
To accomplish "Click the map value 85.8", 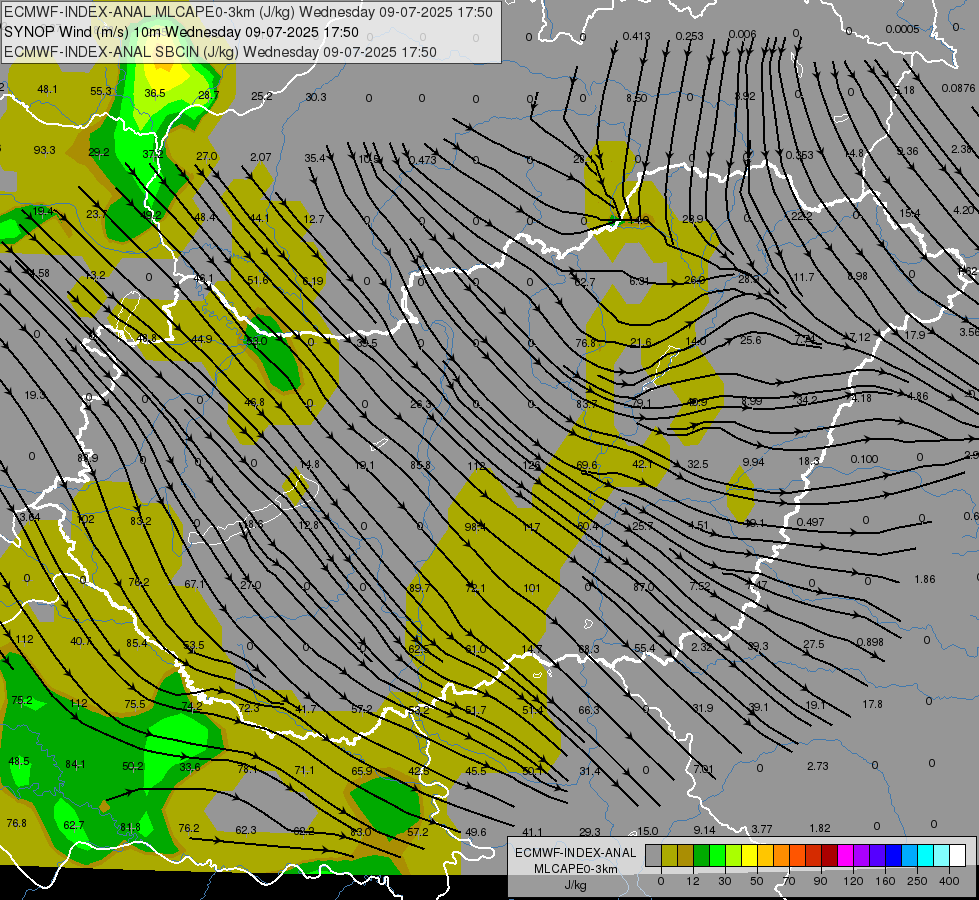I will 421,465.
